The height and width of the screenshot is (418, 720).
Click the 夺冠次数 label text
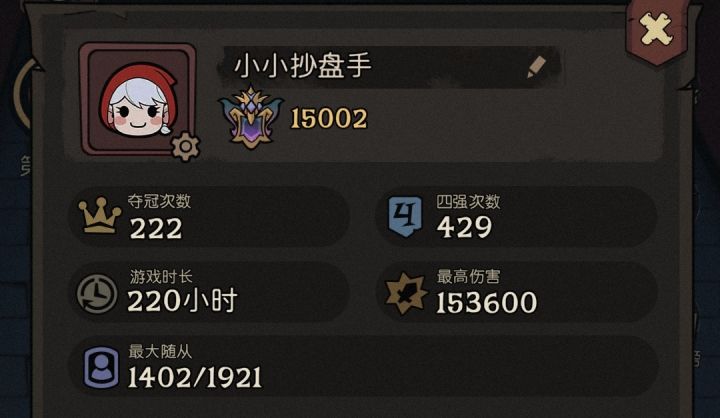pos(159,201)
